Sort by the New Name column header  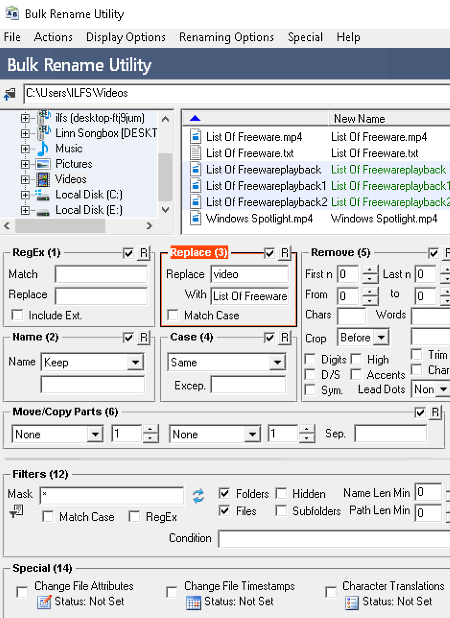(x=389, y=119)
